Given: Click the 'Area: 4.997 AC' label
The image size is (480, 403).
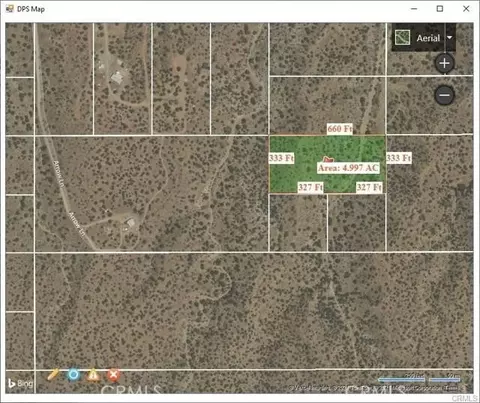Looking at the screenshot, I should point(348,168).
